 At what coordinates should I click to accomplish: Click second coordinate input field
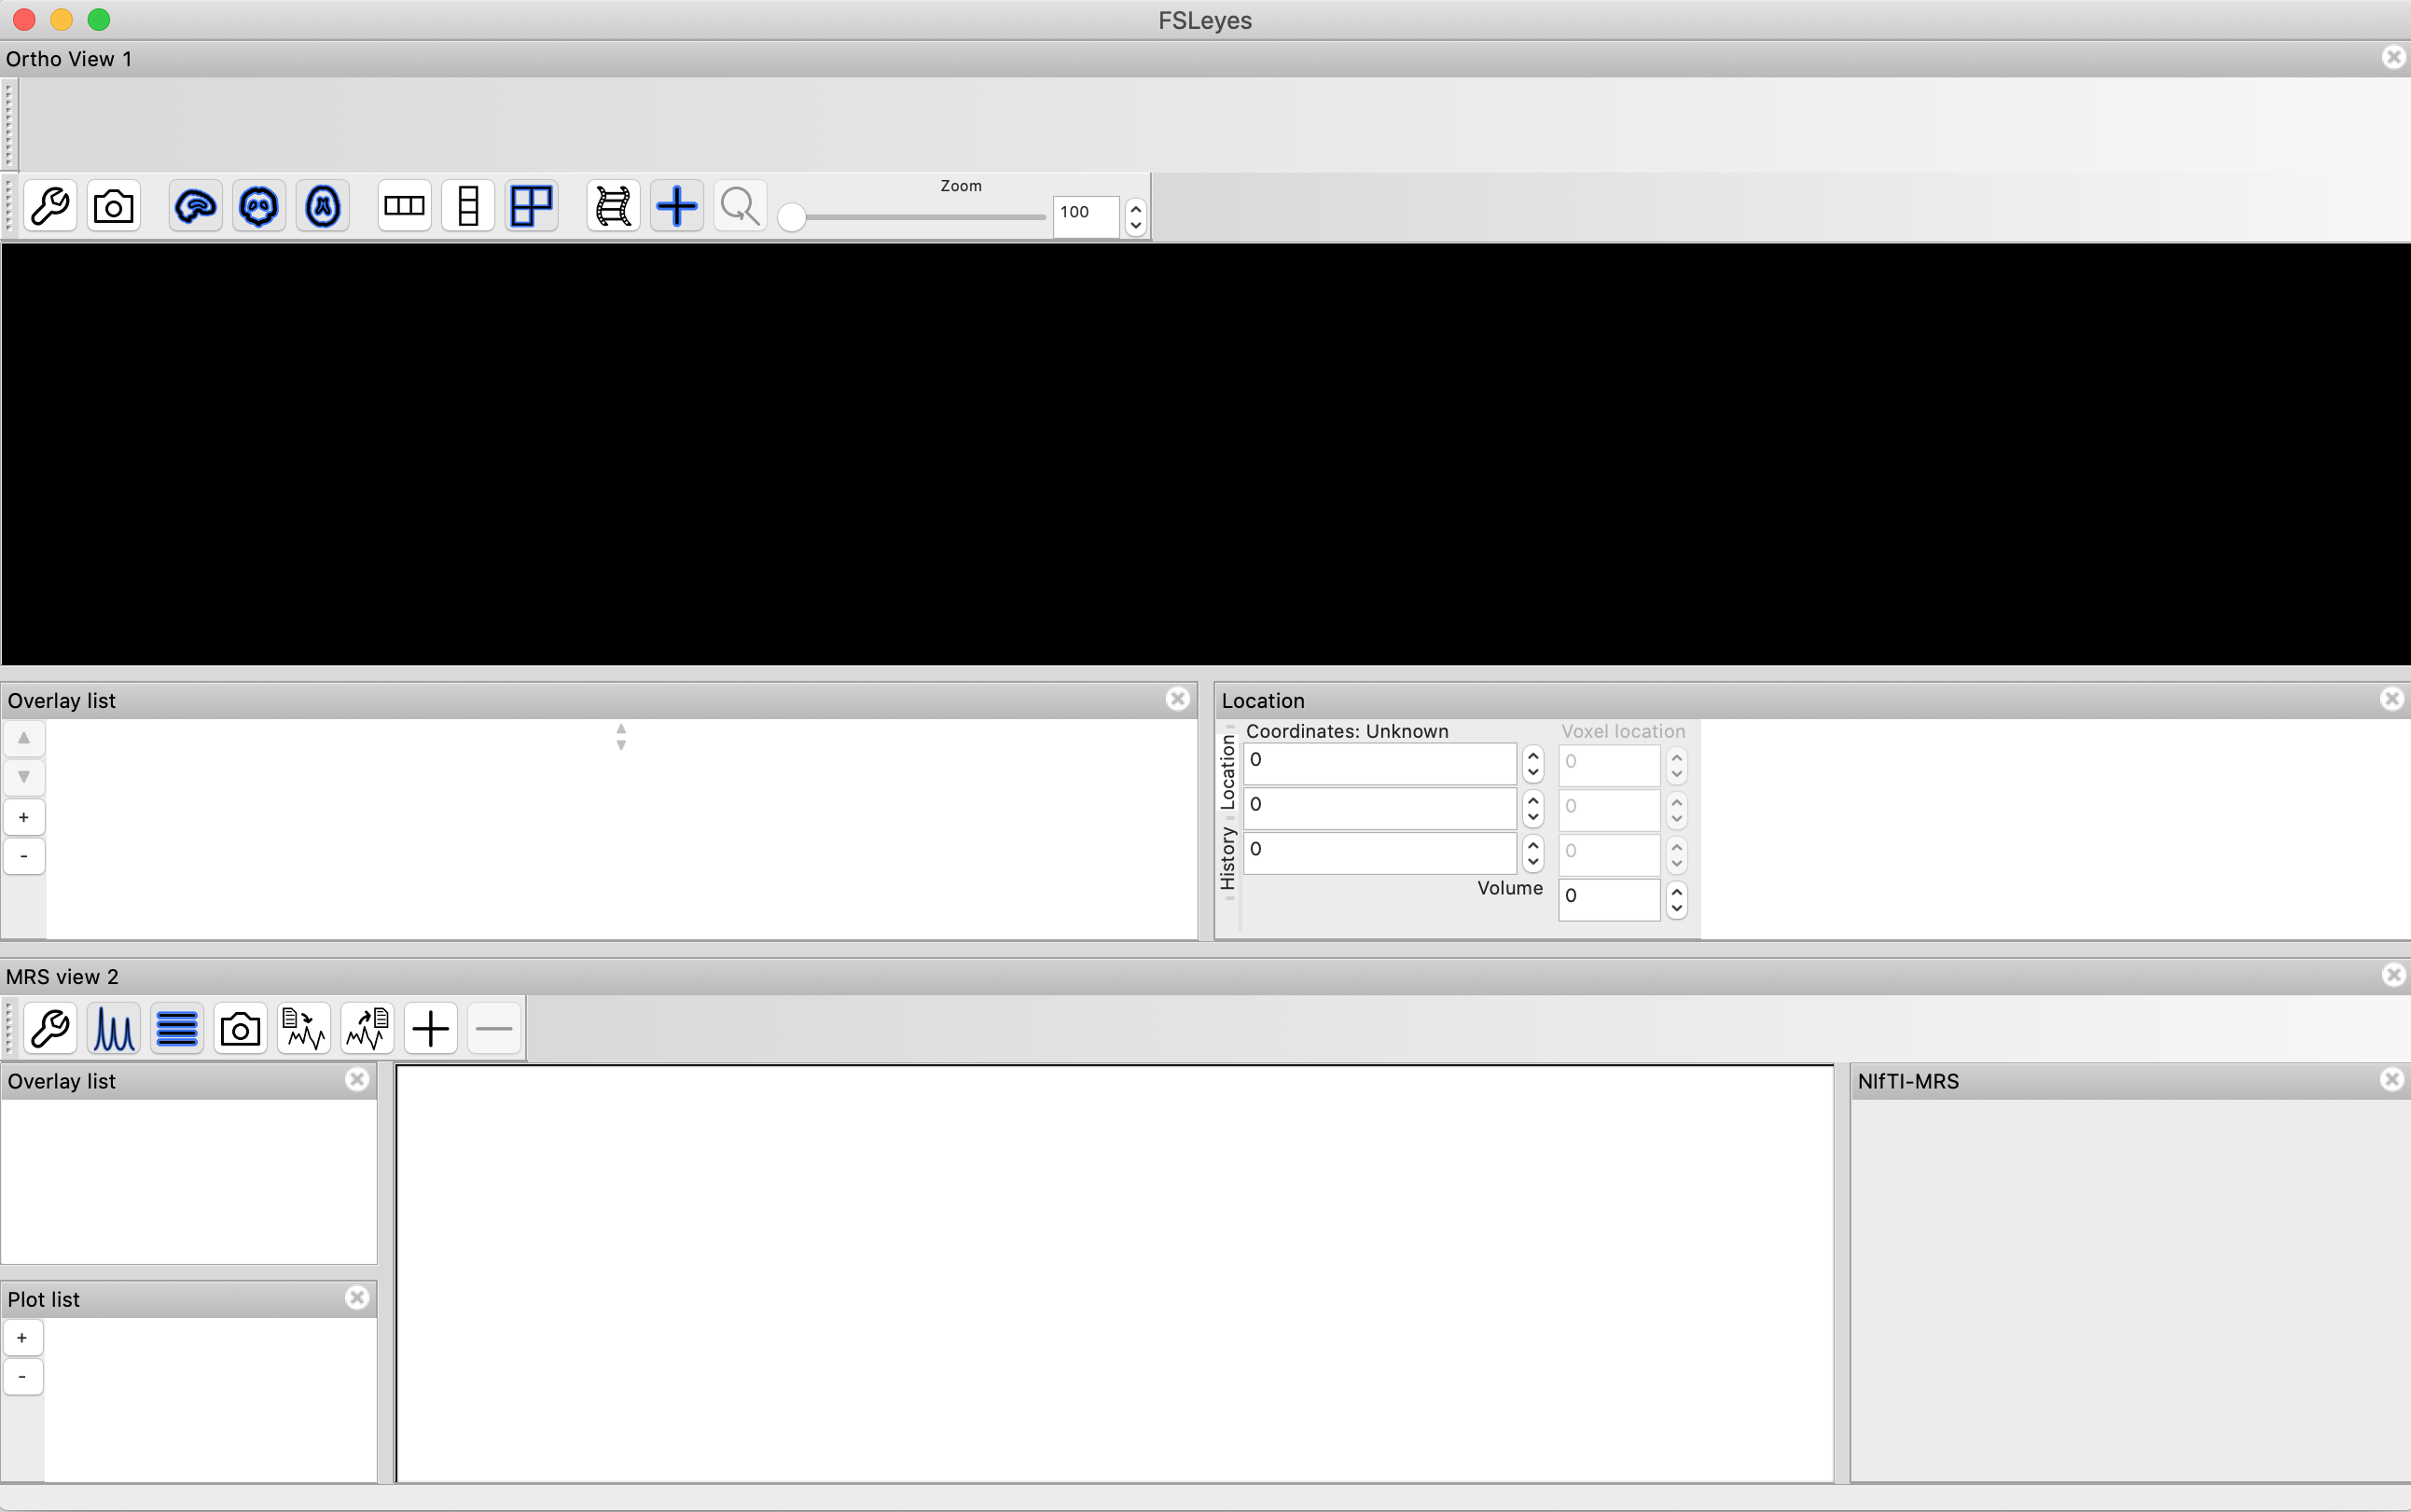1380,808
